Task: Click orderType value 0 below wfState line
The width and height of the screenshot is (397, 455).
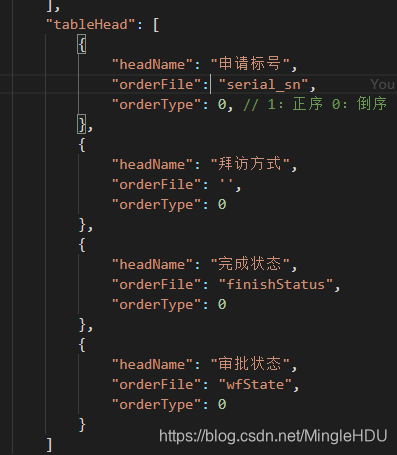Action: [222, 404]
